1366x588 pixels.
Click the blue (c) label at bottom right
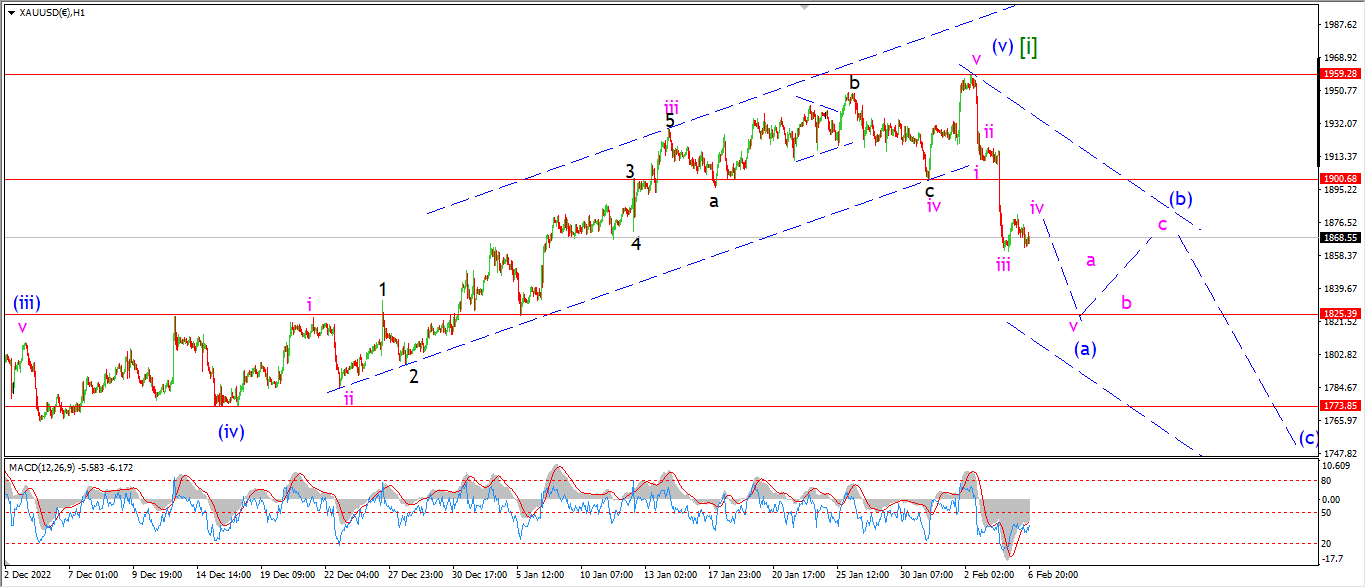(x=1308, y=437)
